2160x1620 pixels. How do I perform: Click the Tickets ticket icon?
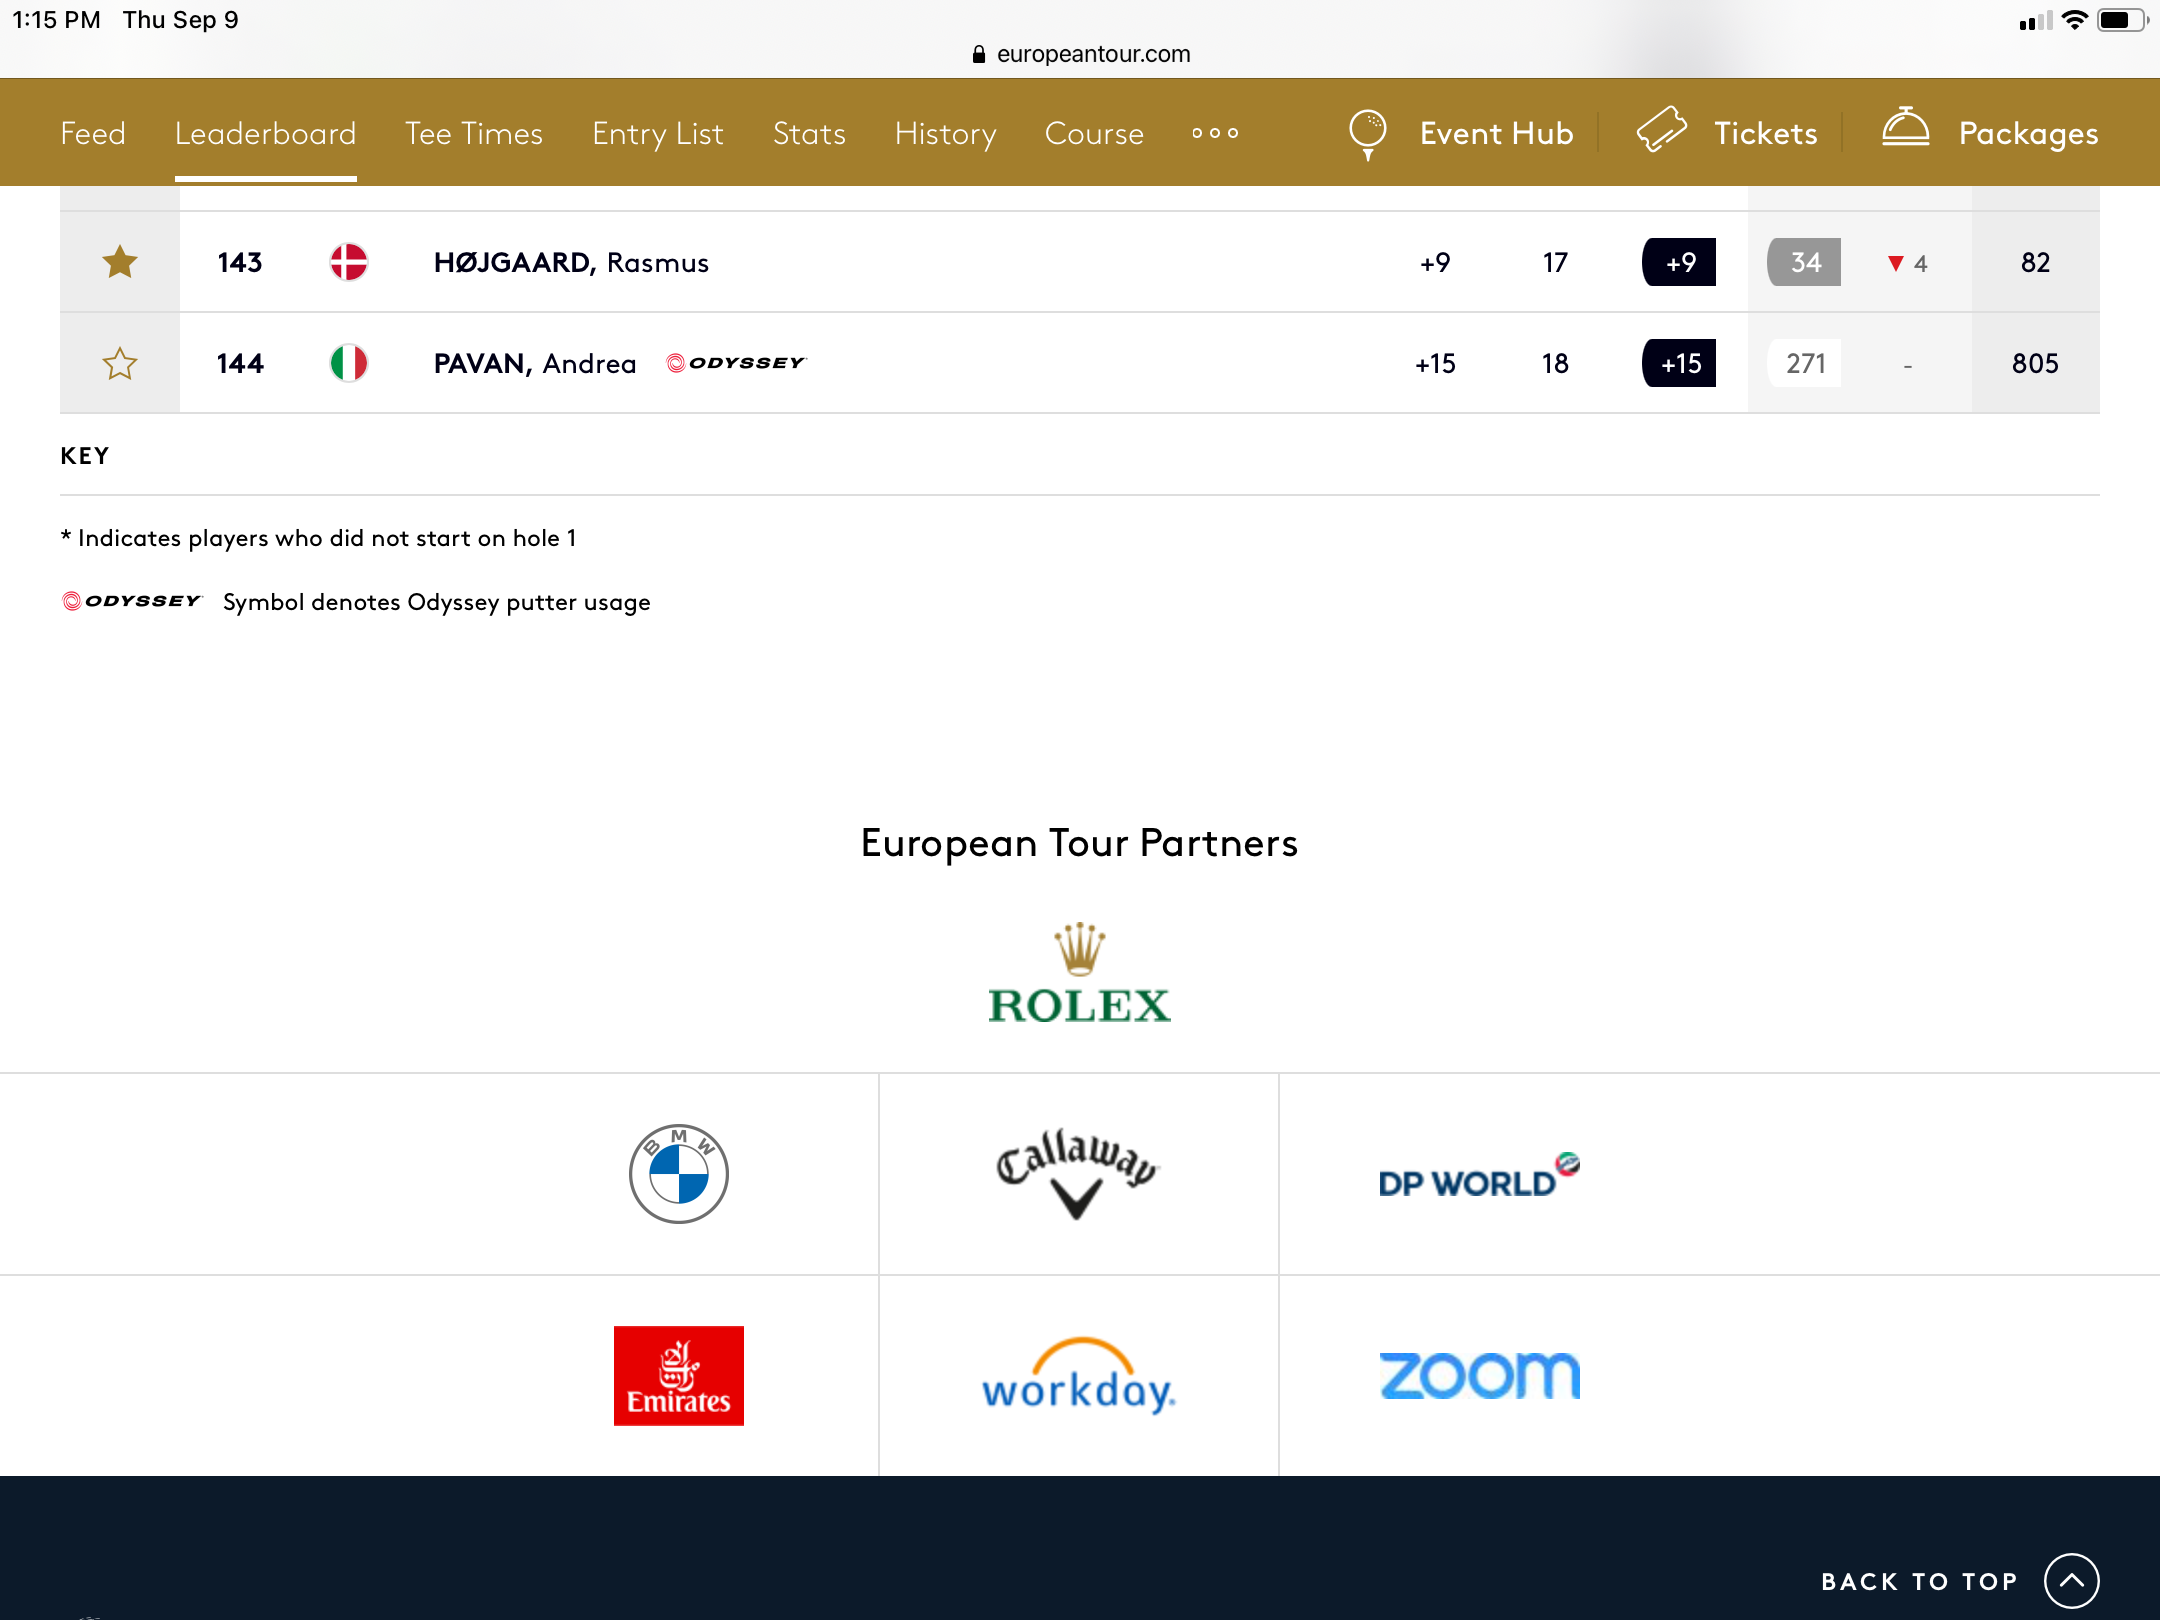pyautogui.click(x=1661, y=131)
